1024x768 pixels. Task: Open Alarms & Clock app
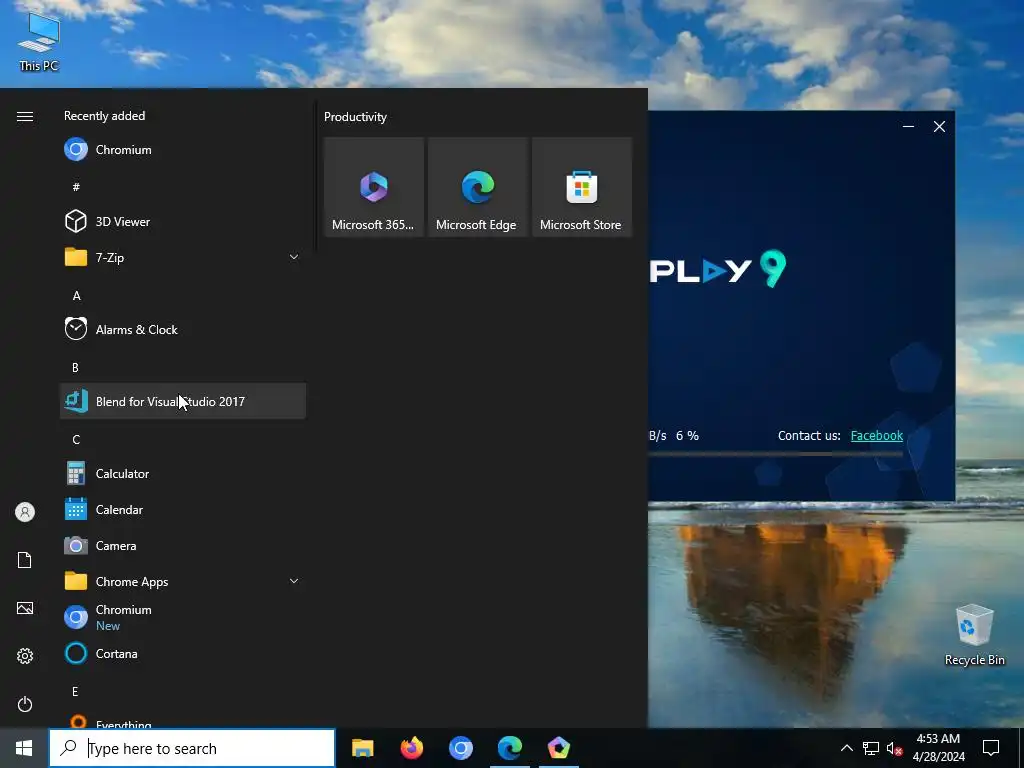[x=183, y=330]
